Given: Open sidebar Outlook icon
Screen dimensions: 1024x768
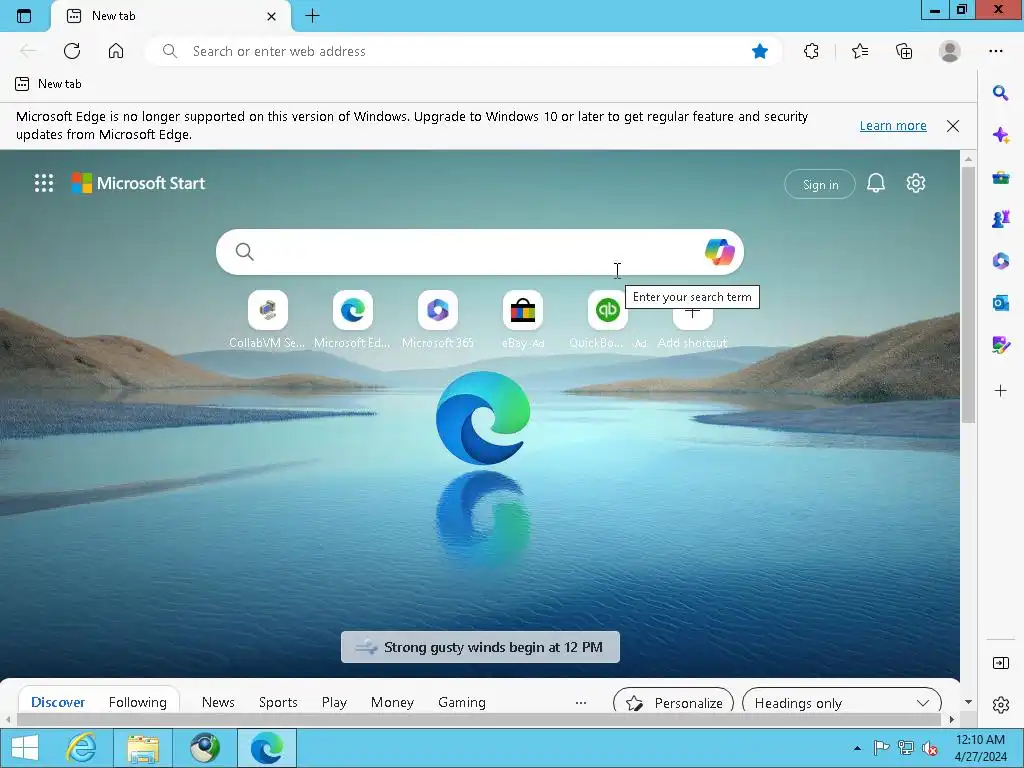Looking at the screenshot, I should tap(1000, 303).
